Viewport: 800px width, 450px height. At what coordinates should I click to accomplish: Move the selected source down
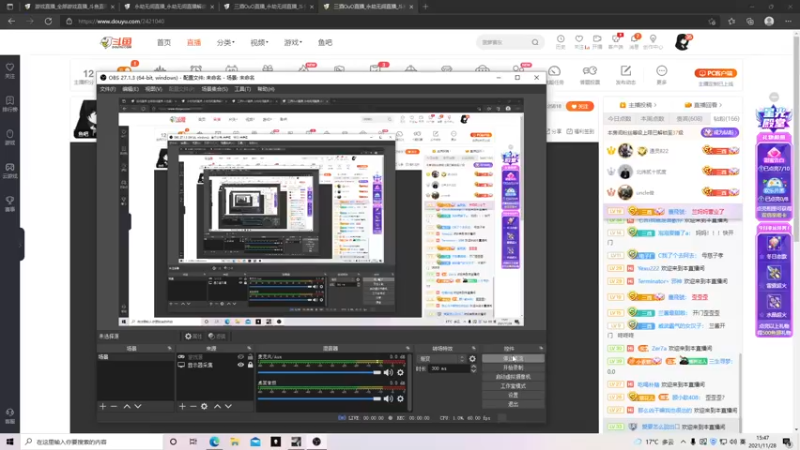point(229,407)
